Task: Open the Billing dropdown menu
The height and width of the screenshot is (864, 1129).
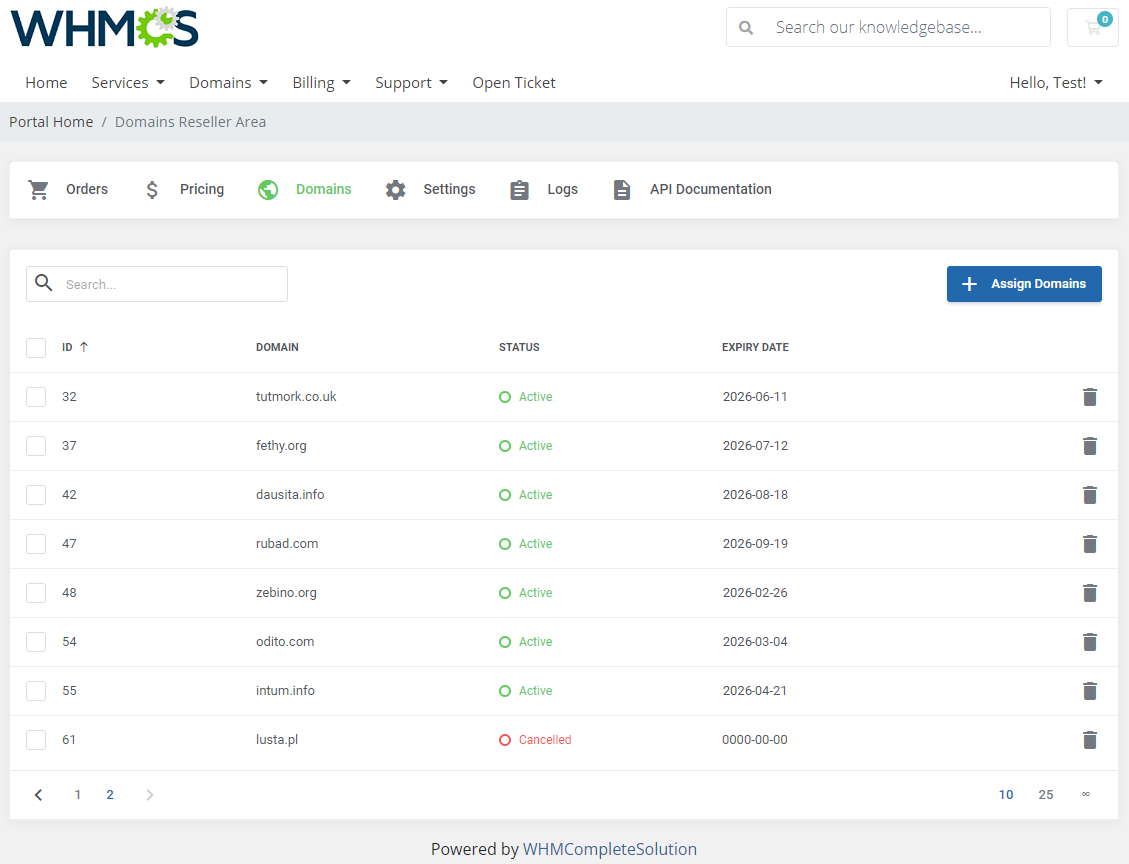Action: pyautogui.click(x=321, y=82)
